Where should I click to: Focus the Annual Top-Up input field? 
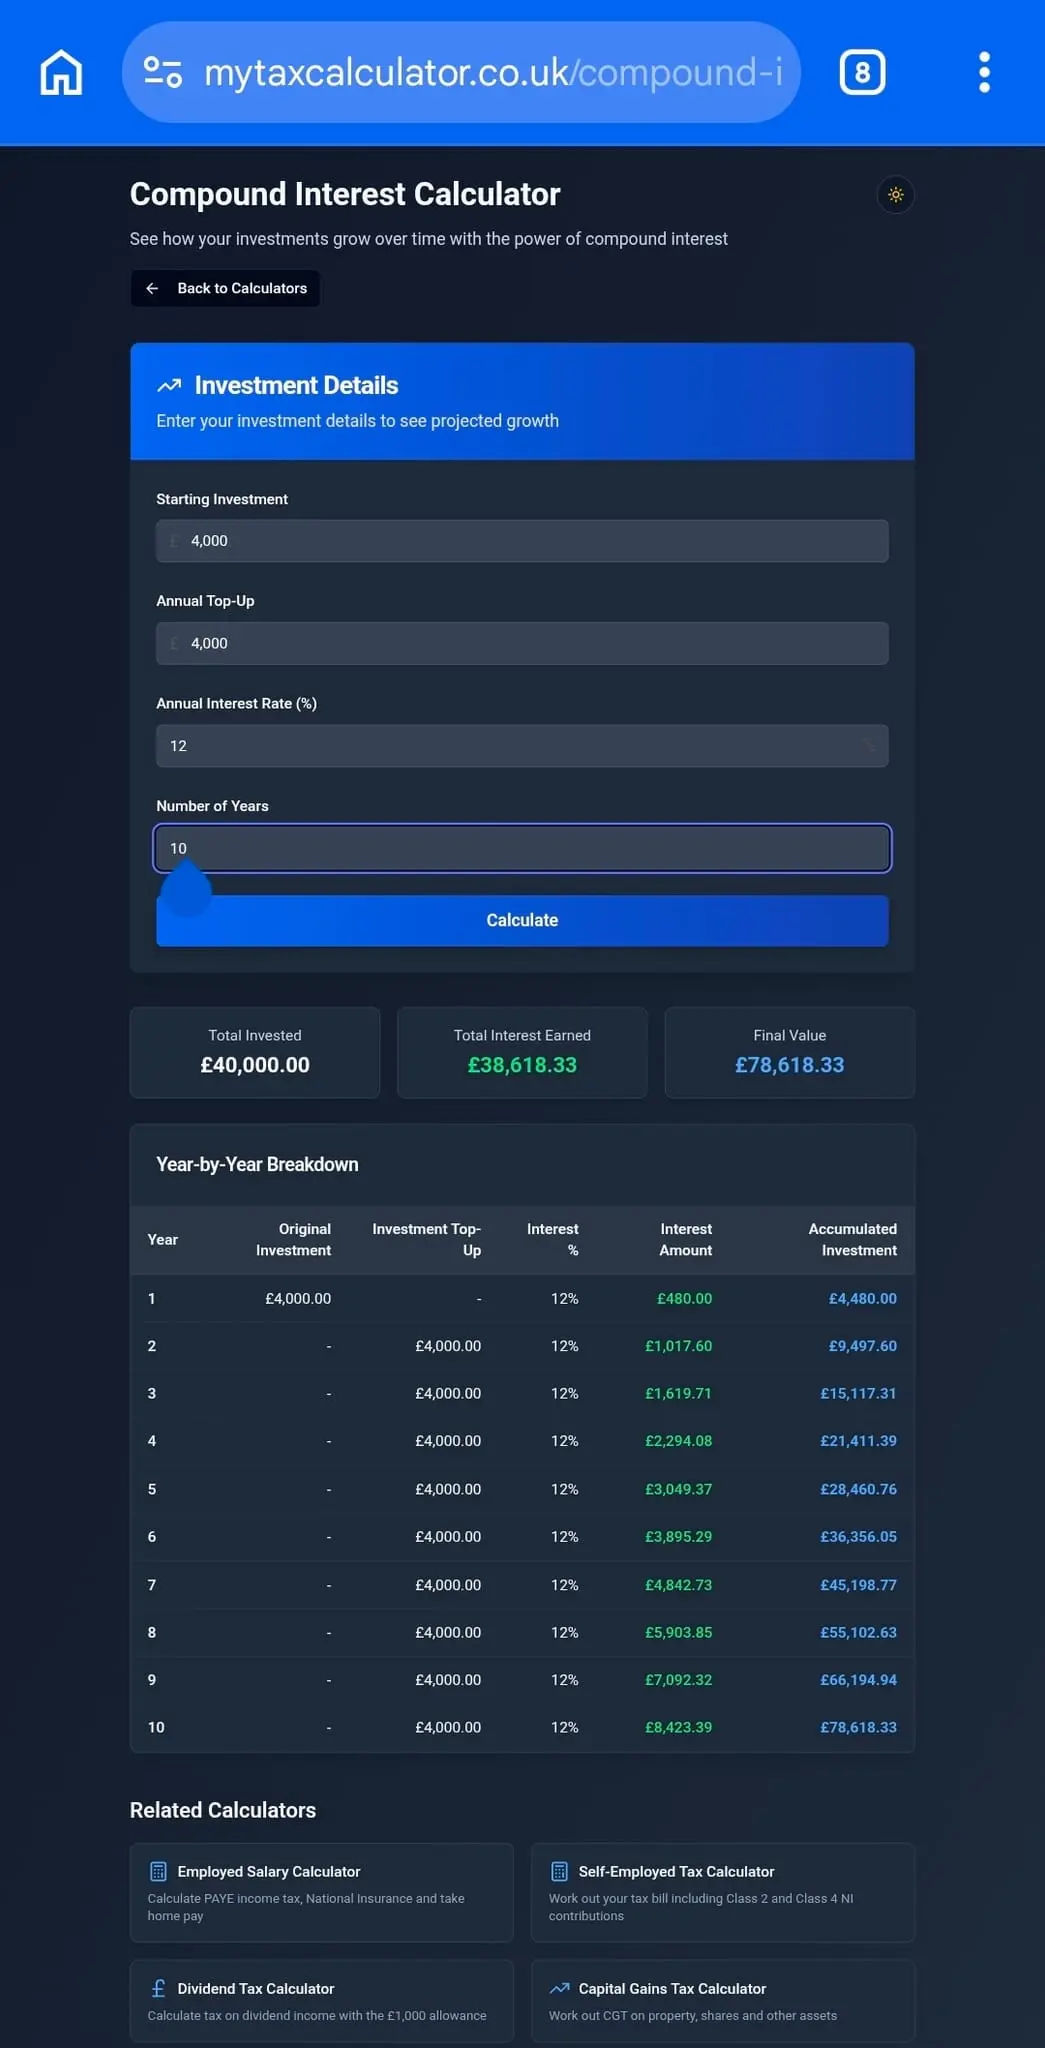[x=522, y=643]
